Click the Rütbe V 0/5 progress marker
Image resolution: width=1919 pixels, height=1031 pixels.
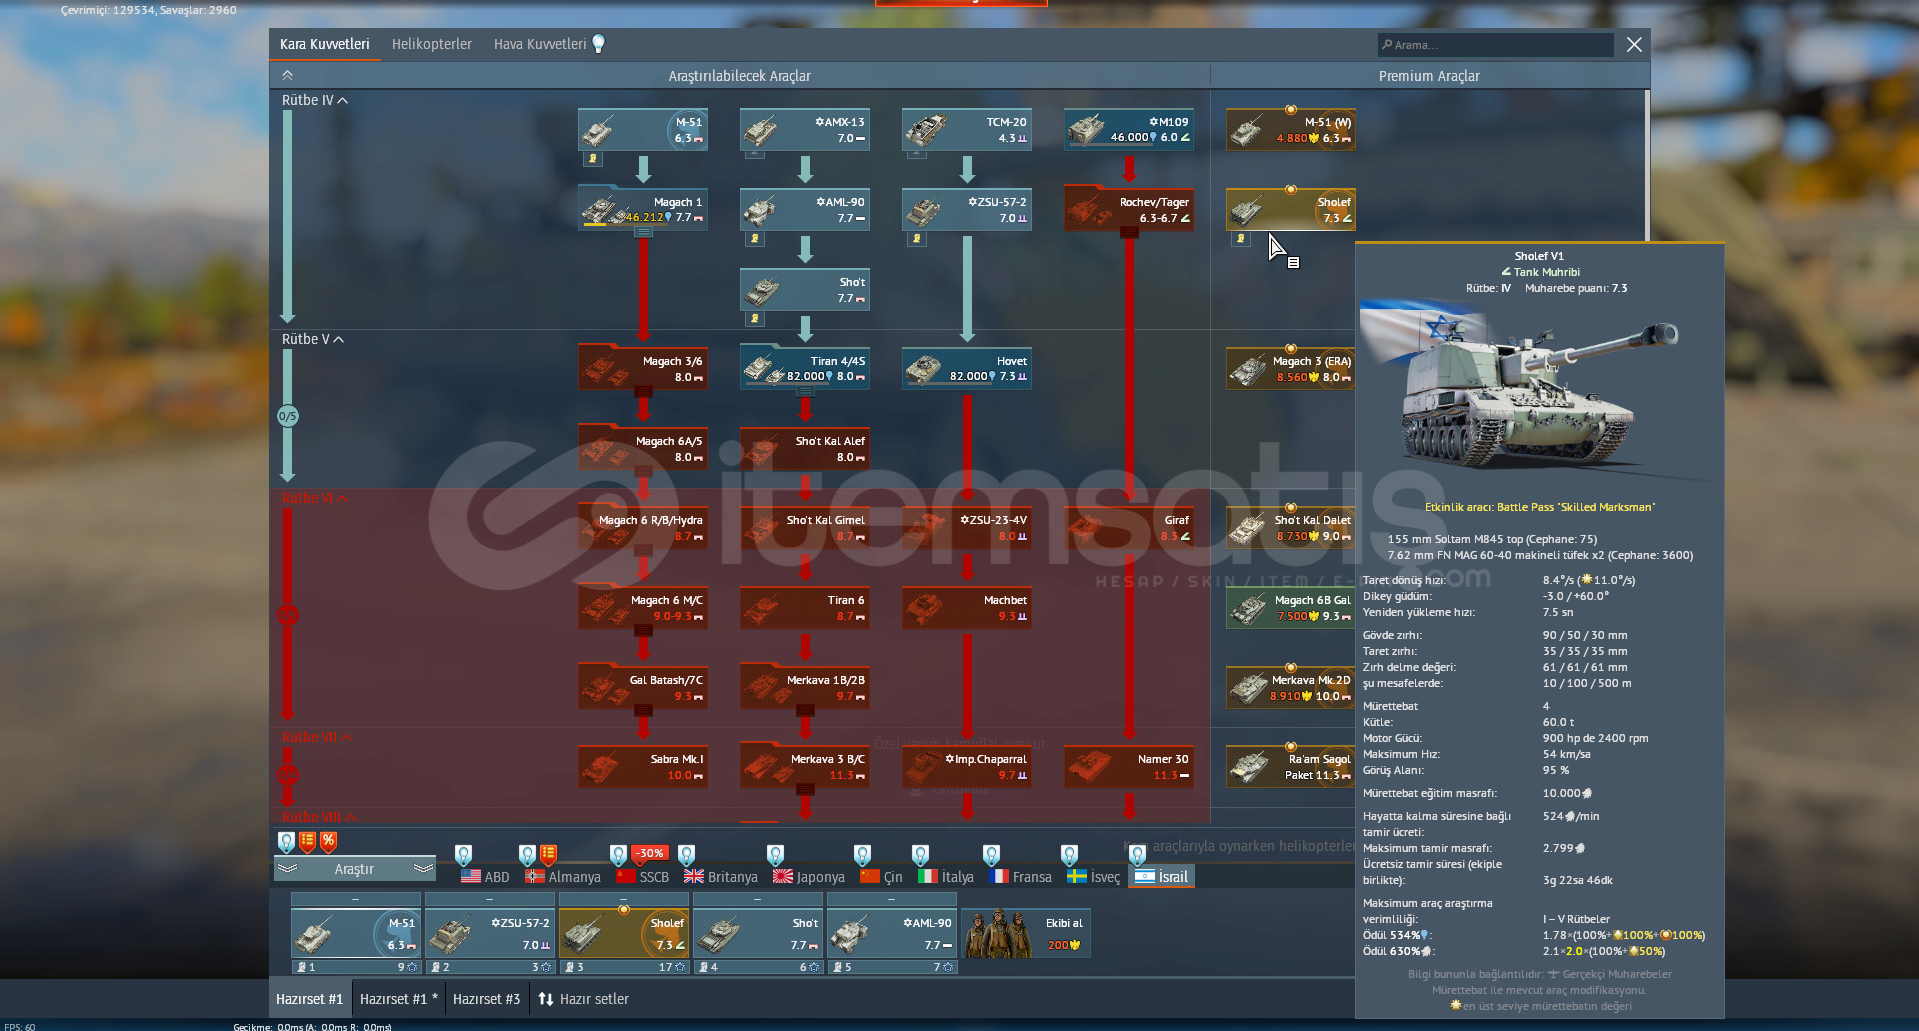pyautogui.click(x=288, y=416)
